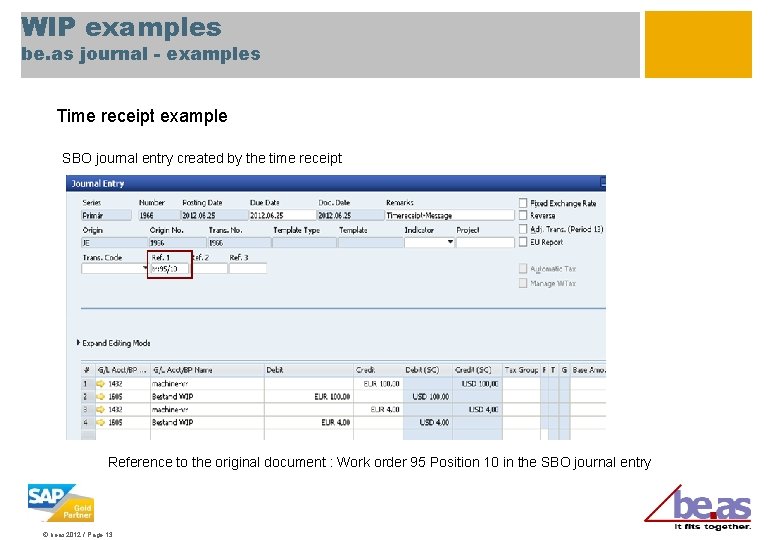Viewport: 780px width, 540px height.
Task: Click the Origin No. field
Action: [x=178, y=243]
